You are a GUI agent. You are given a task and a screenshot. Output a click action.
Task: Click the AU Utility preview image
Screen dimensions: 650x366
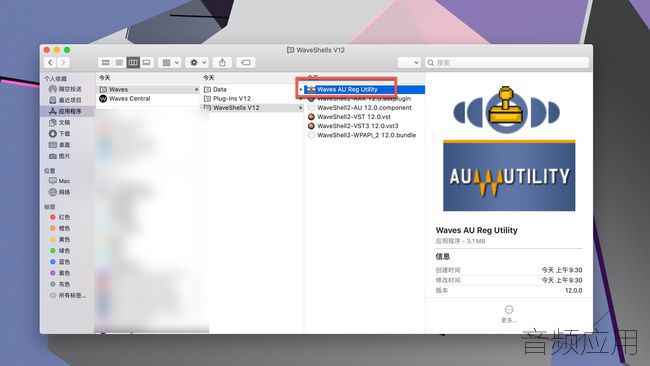(509, 176)
